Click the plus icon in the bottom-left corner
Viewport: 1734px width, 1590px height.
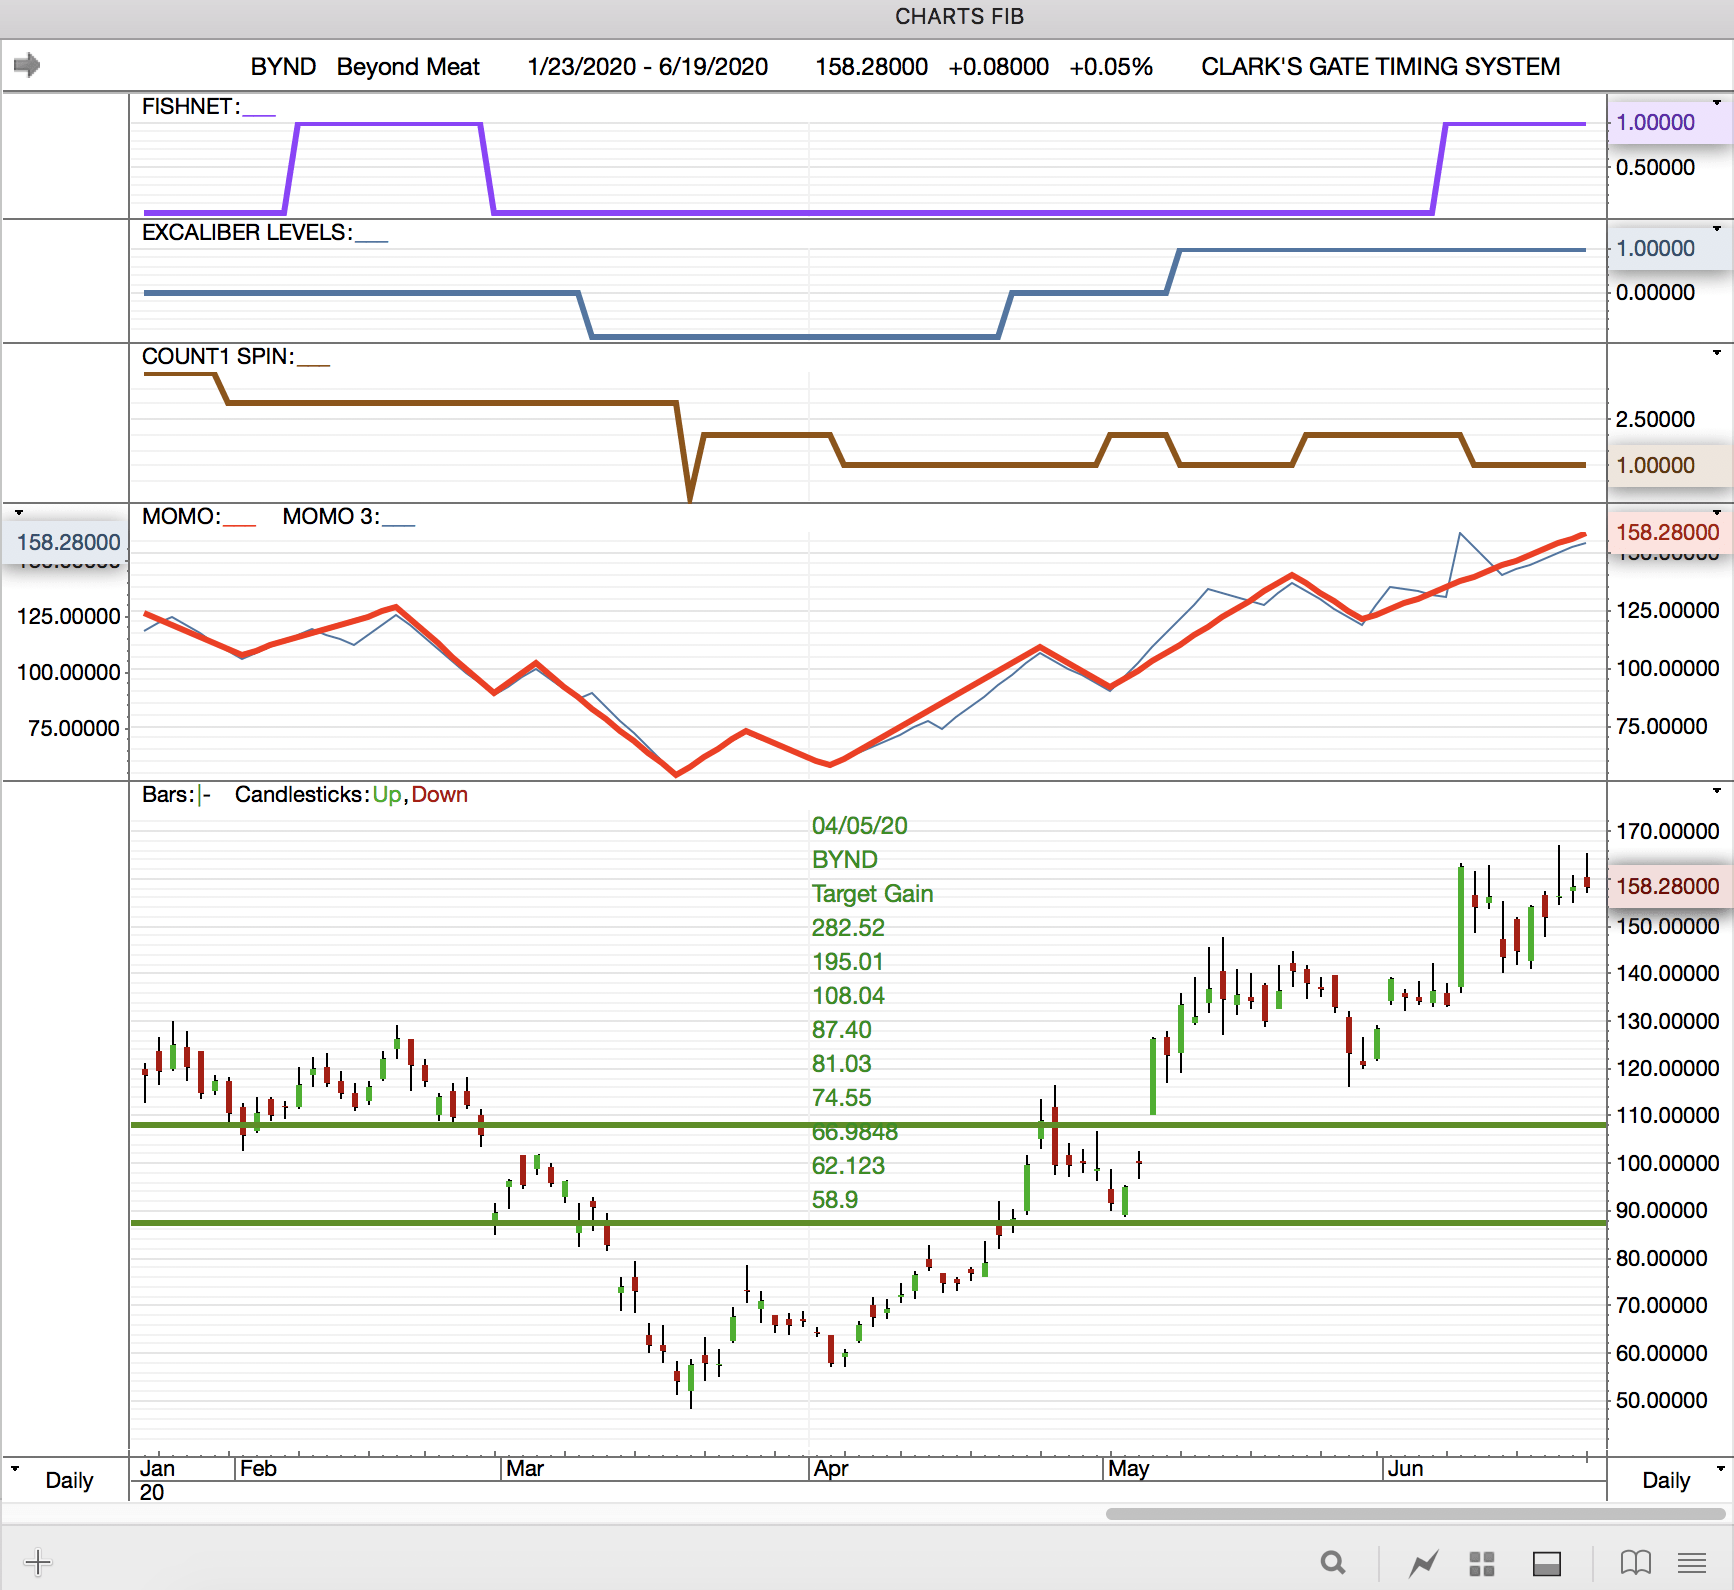pos(37,1562)
